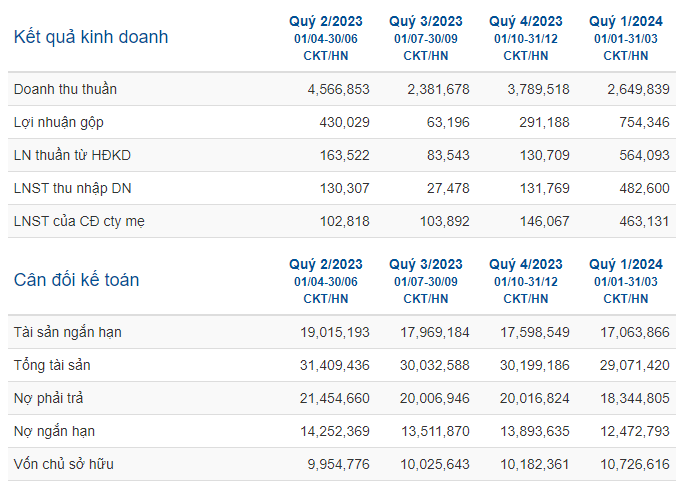This screenshot has height=482, width=683.
Task: Click the 4,566,853 net revenue value
Action: 338,89
